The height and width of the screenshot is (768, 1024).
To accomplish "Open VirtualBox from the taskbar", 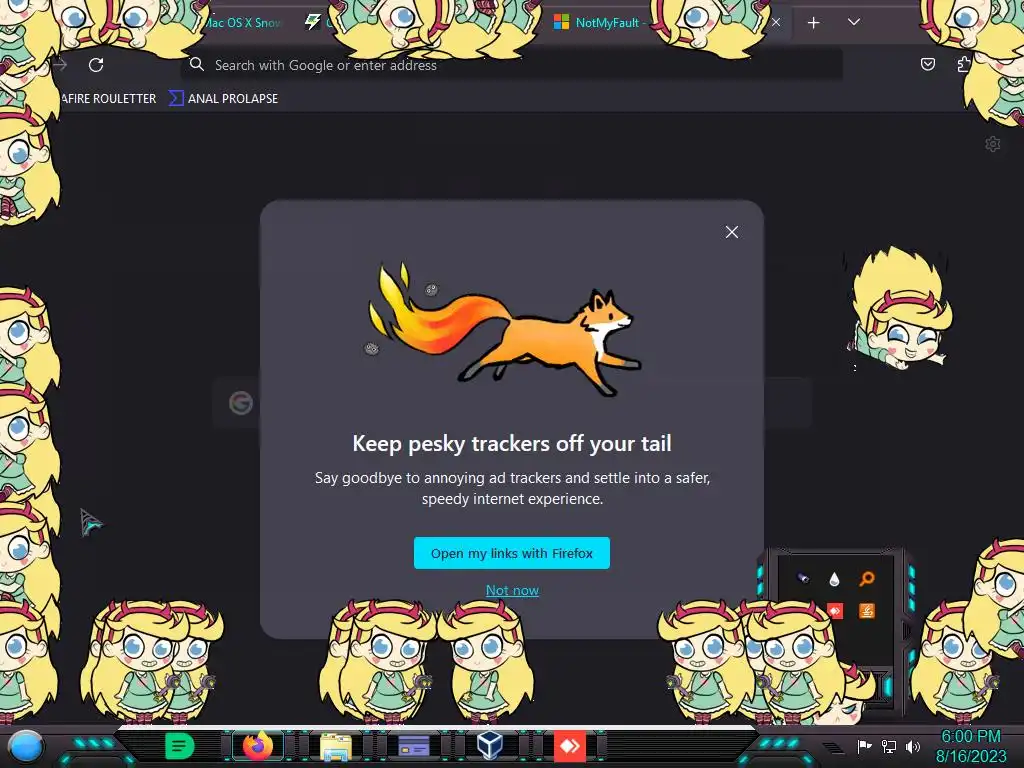I will pyautogui.click(x=489, y=745).
